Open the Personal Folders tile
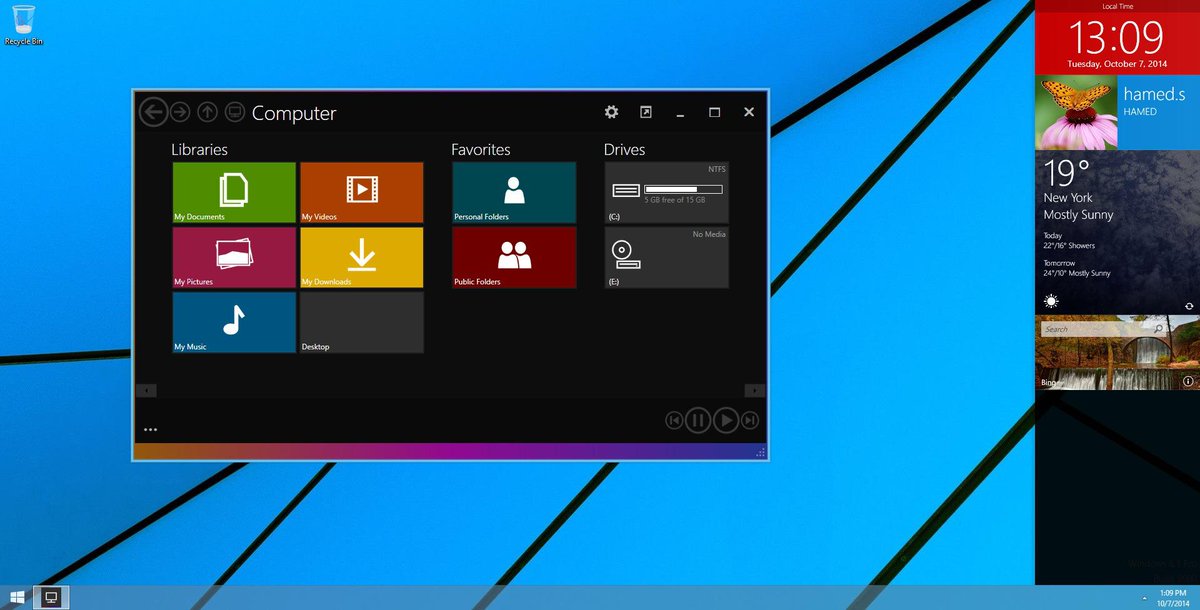1200x610 pixels. 514,192
